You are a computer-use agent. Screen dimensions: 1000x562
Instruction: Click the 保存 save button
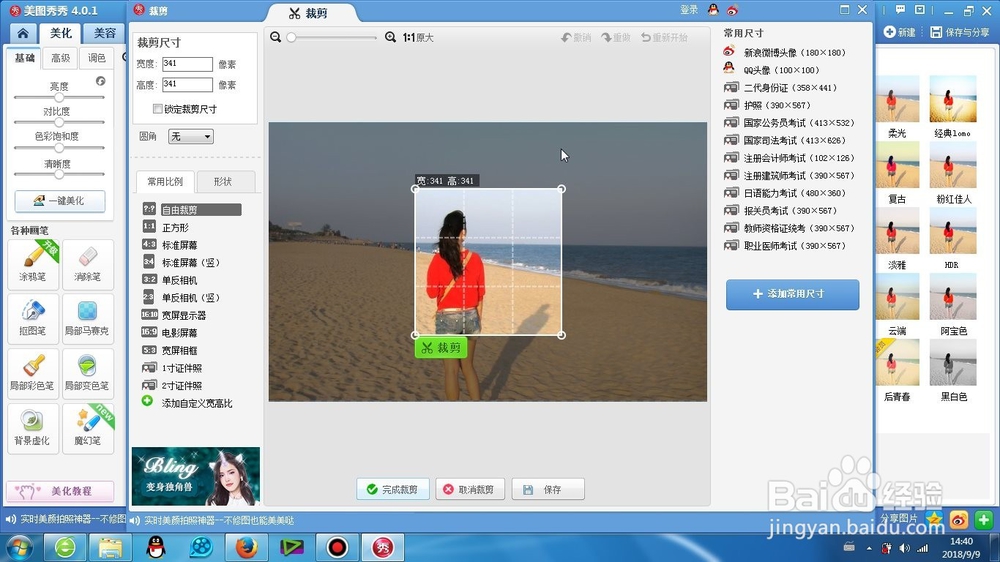click(547, 489)
